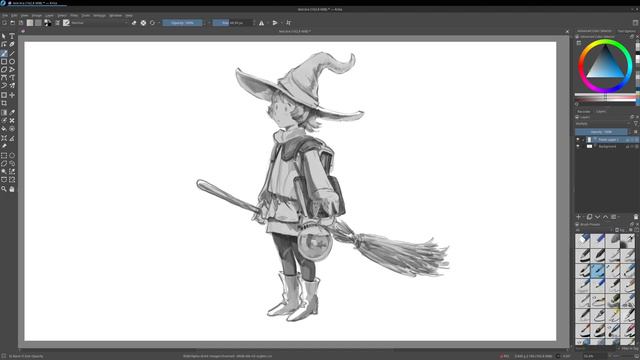Select the Zoom magnifier tool

[x=4, y=189]
